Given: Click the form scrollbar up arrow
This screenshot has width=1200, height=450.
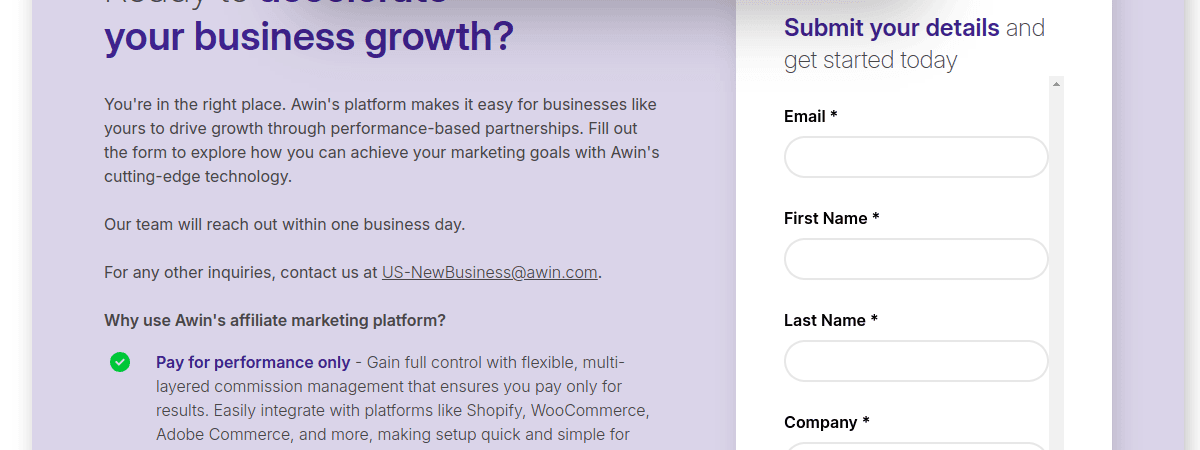Looking at the screenshot, I should point(1056,85).
